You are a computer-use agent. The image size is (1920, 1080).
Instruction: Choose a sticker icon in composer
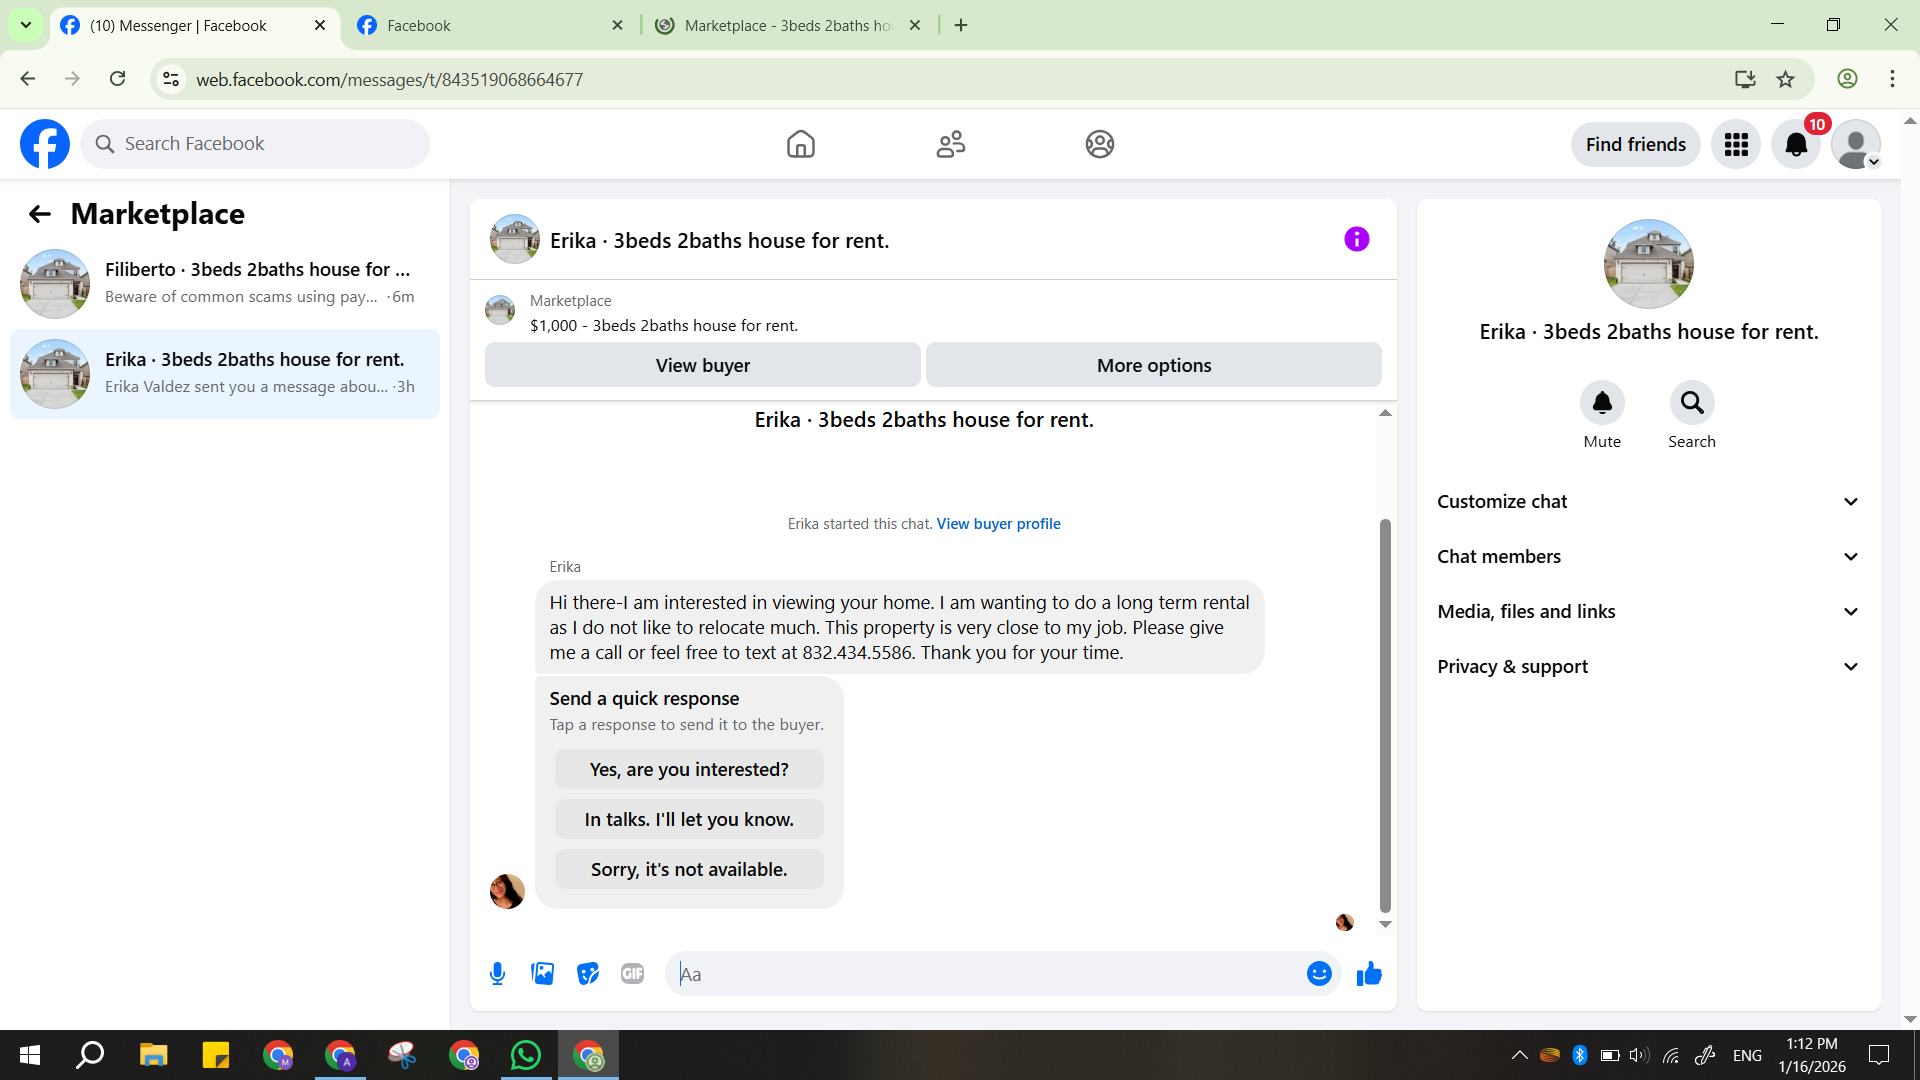pos(588,973)
